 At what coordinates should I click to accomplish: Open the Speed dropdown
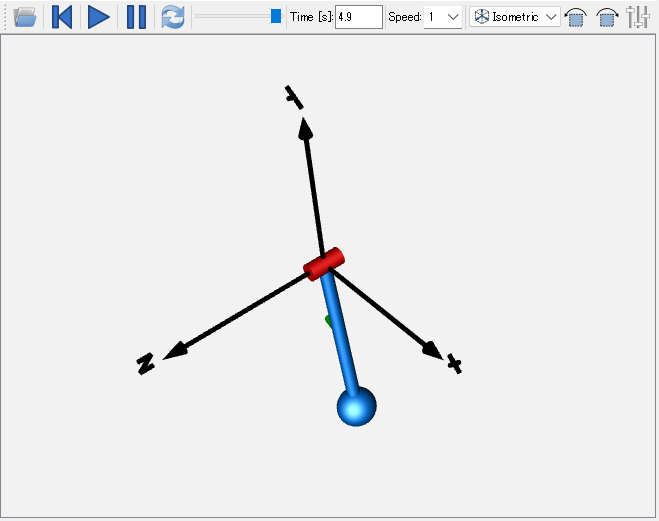(443, 17)
